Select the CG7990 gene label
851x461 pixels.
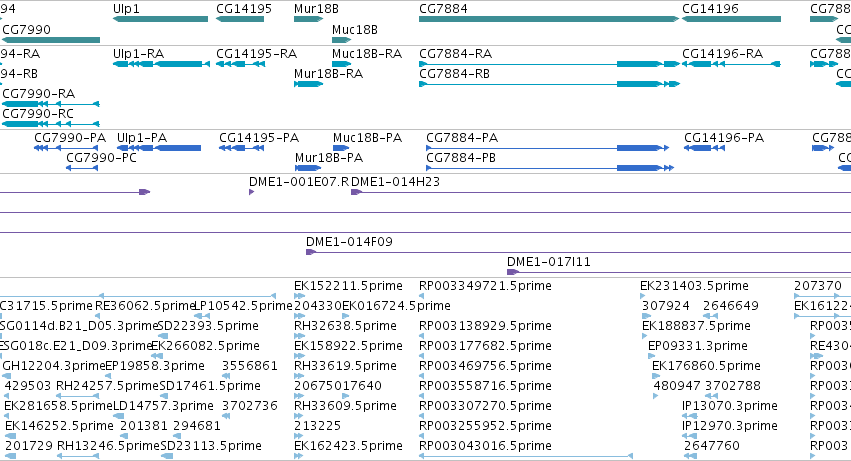[x=27, y=29]
